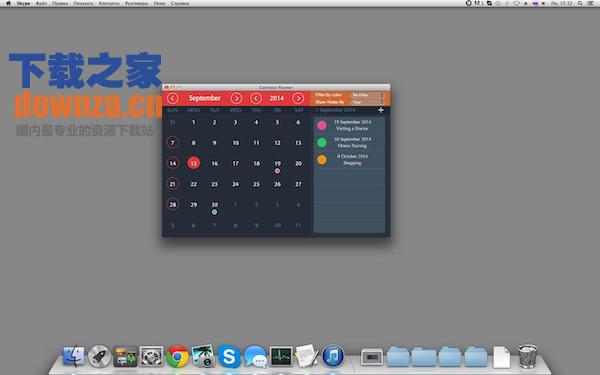The width and height of the screenshot is (600, 375).
Task: Select Sunday 7 in calendar
Action: click(x=173, y=143)
